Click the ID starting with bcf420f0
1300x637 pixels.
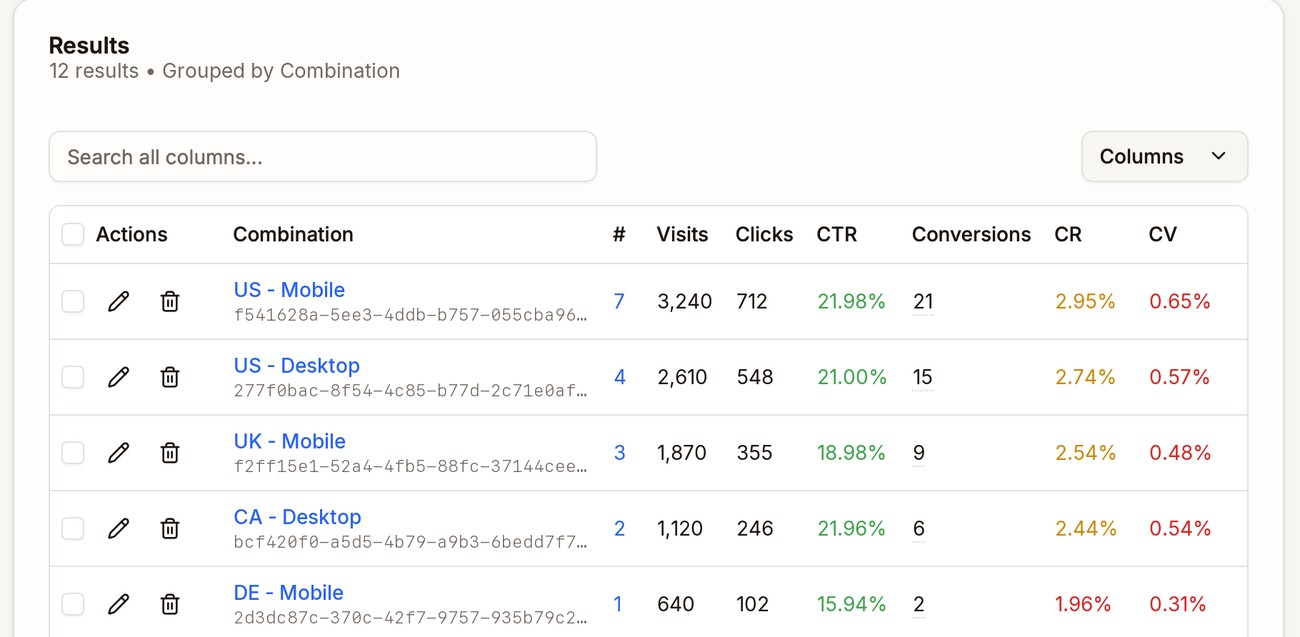(x=410, y=542)
